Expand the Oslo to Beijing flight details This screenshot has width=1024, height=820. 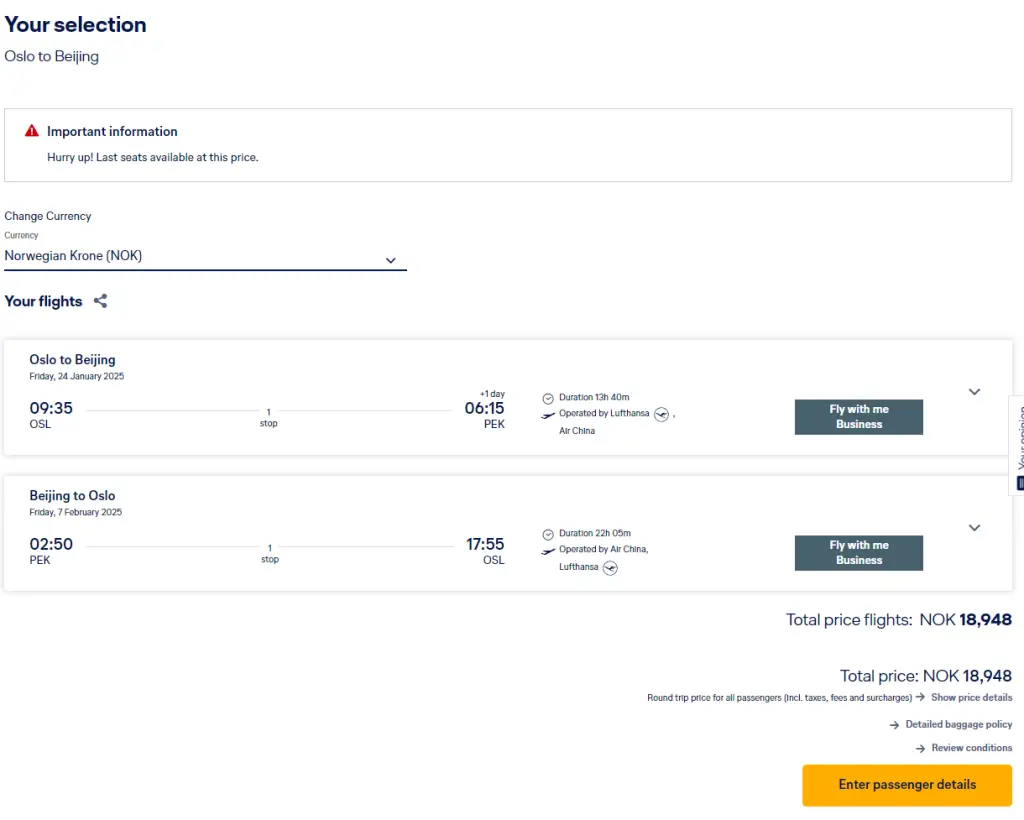(974, 392)
